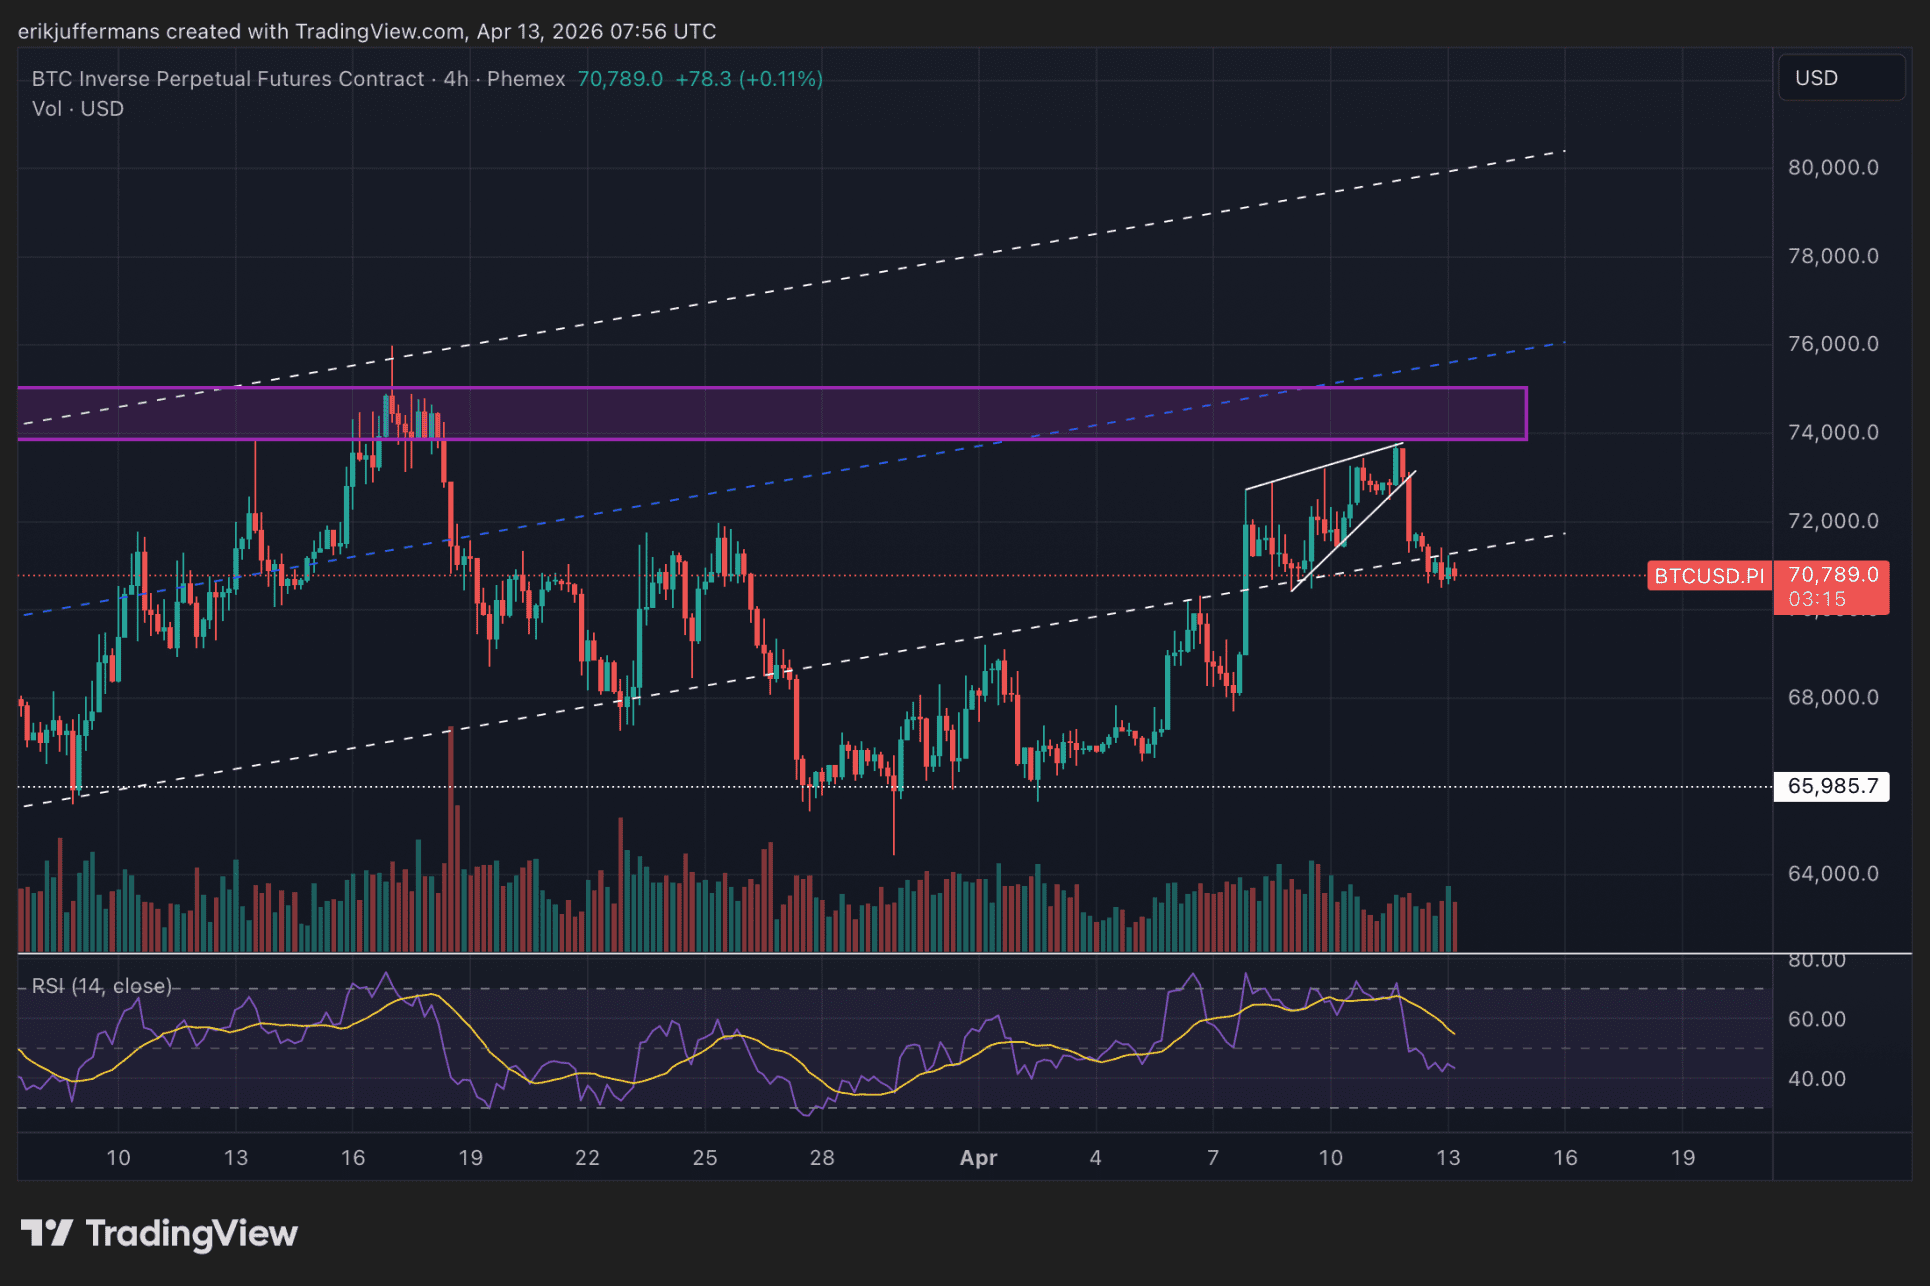Click the 4h interval in chart title
The height and width of the screenshot is (1286, 1930).
(x=455, y=79)
